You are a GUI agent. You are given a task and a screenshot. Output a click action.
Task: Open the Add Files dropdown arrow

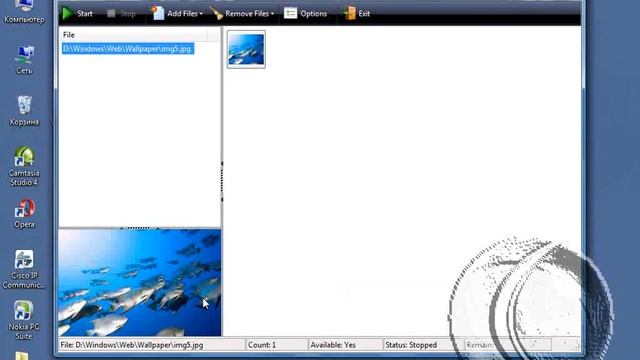coord(201,14)
